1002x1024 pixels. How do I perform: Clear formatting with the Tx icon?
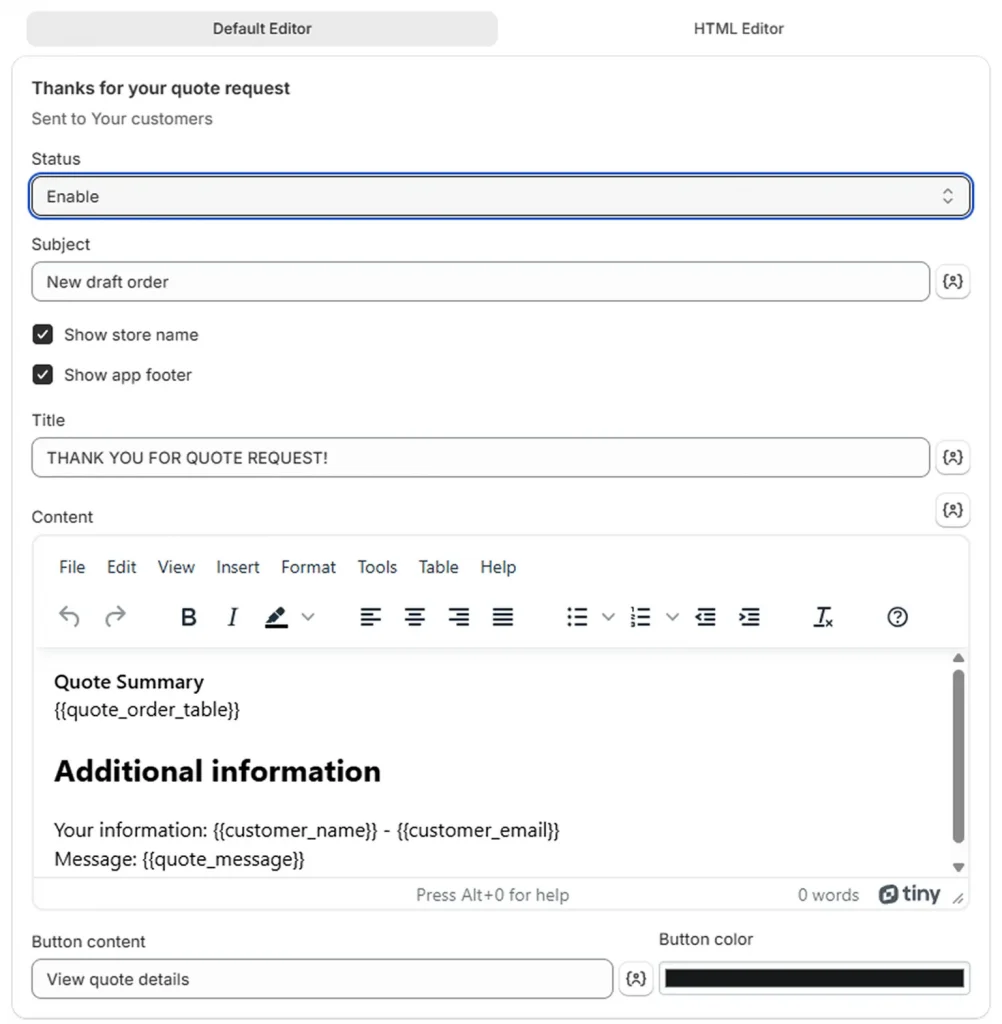click(x=823, y=617)
